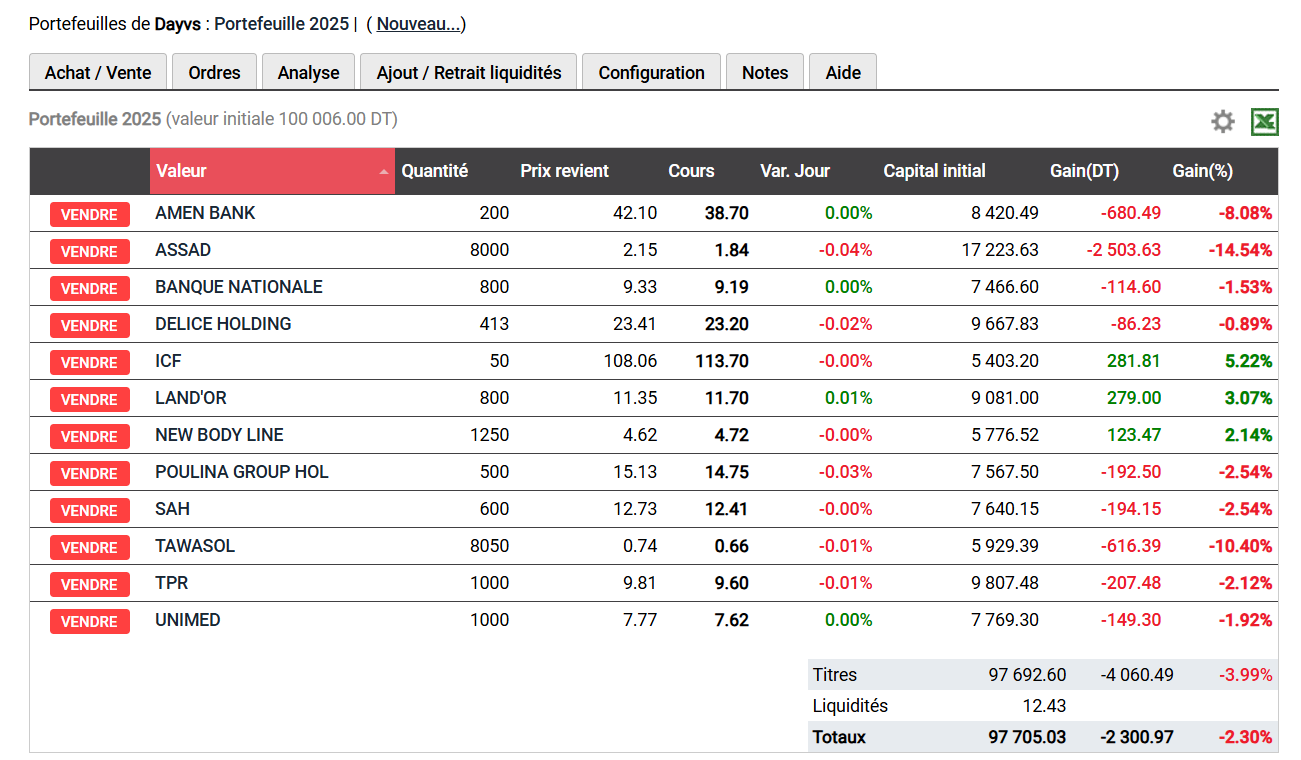
Task: Sort by Prix revient column
Action: (564, 171)
